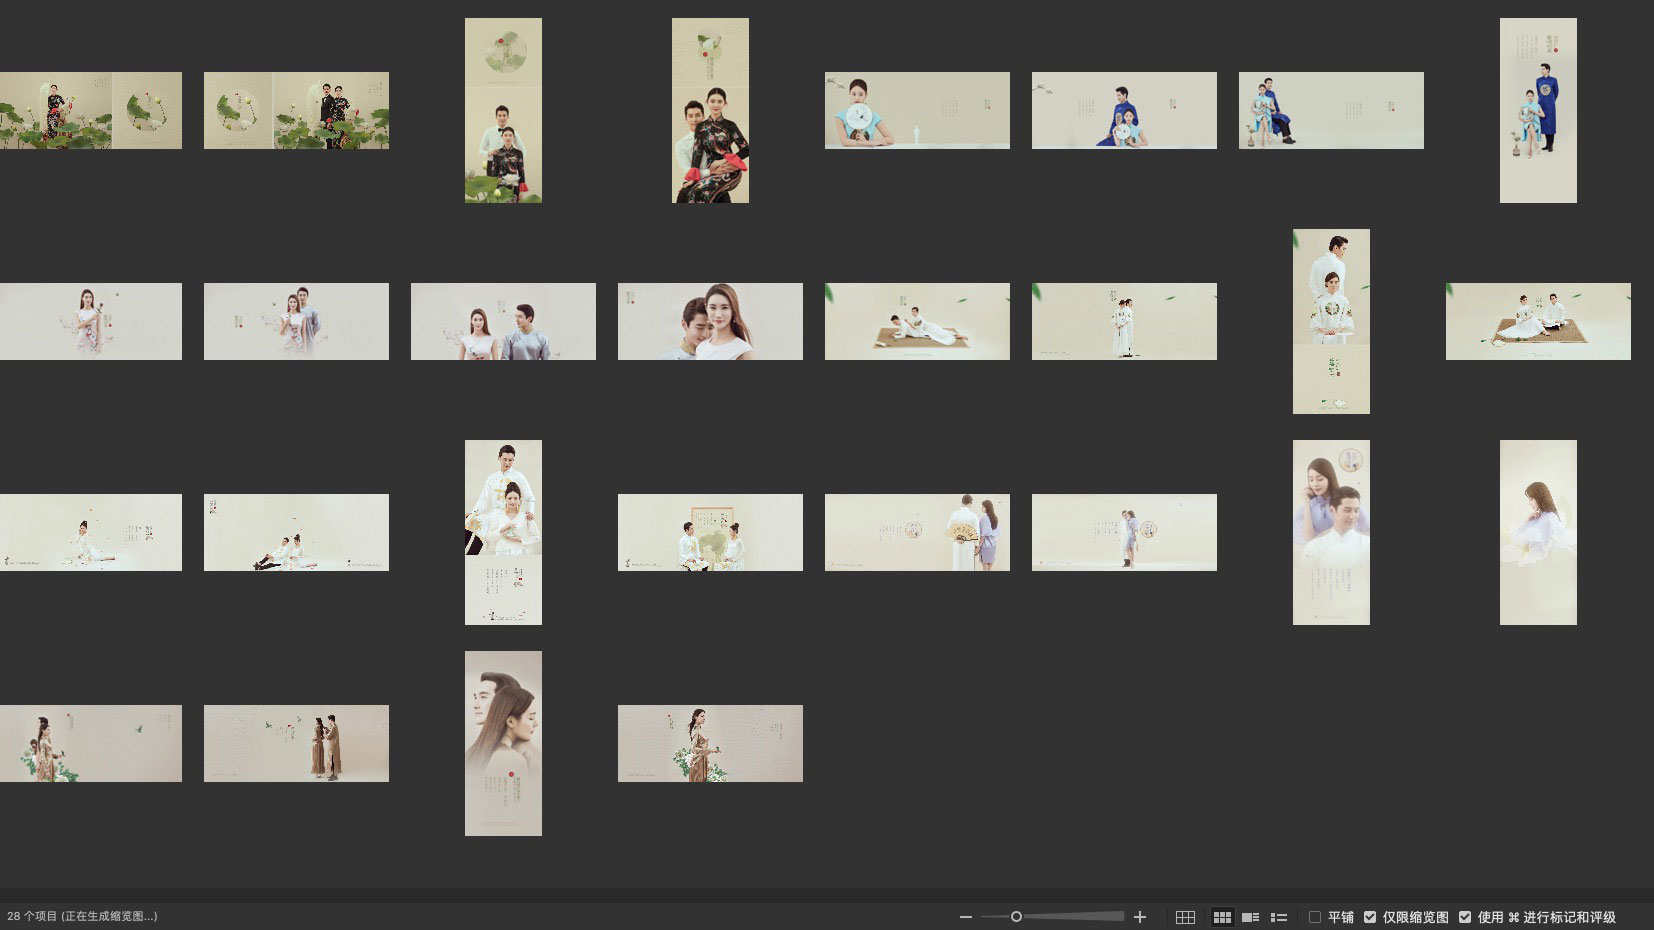The image size is (1654, 930).
Task: Toggle the 使用 ⌘ 进行标记和评级 checkbox
Action: coord(1465,917)
